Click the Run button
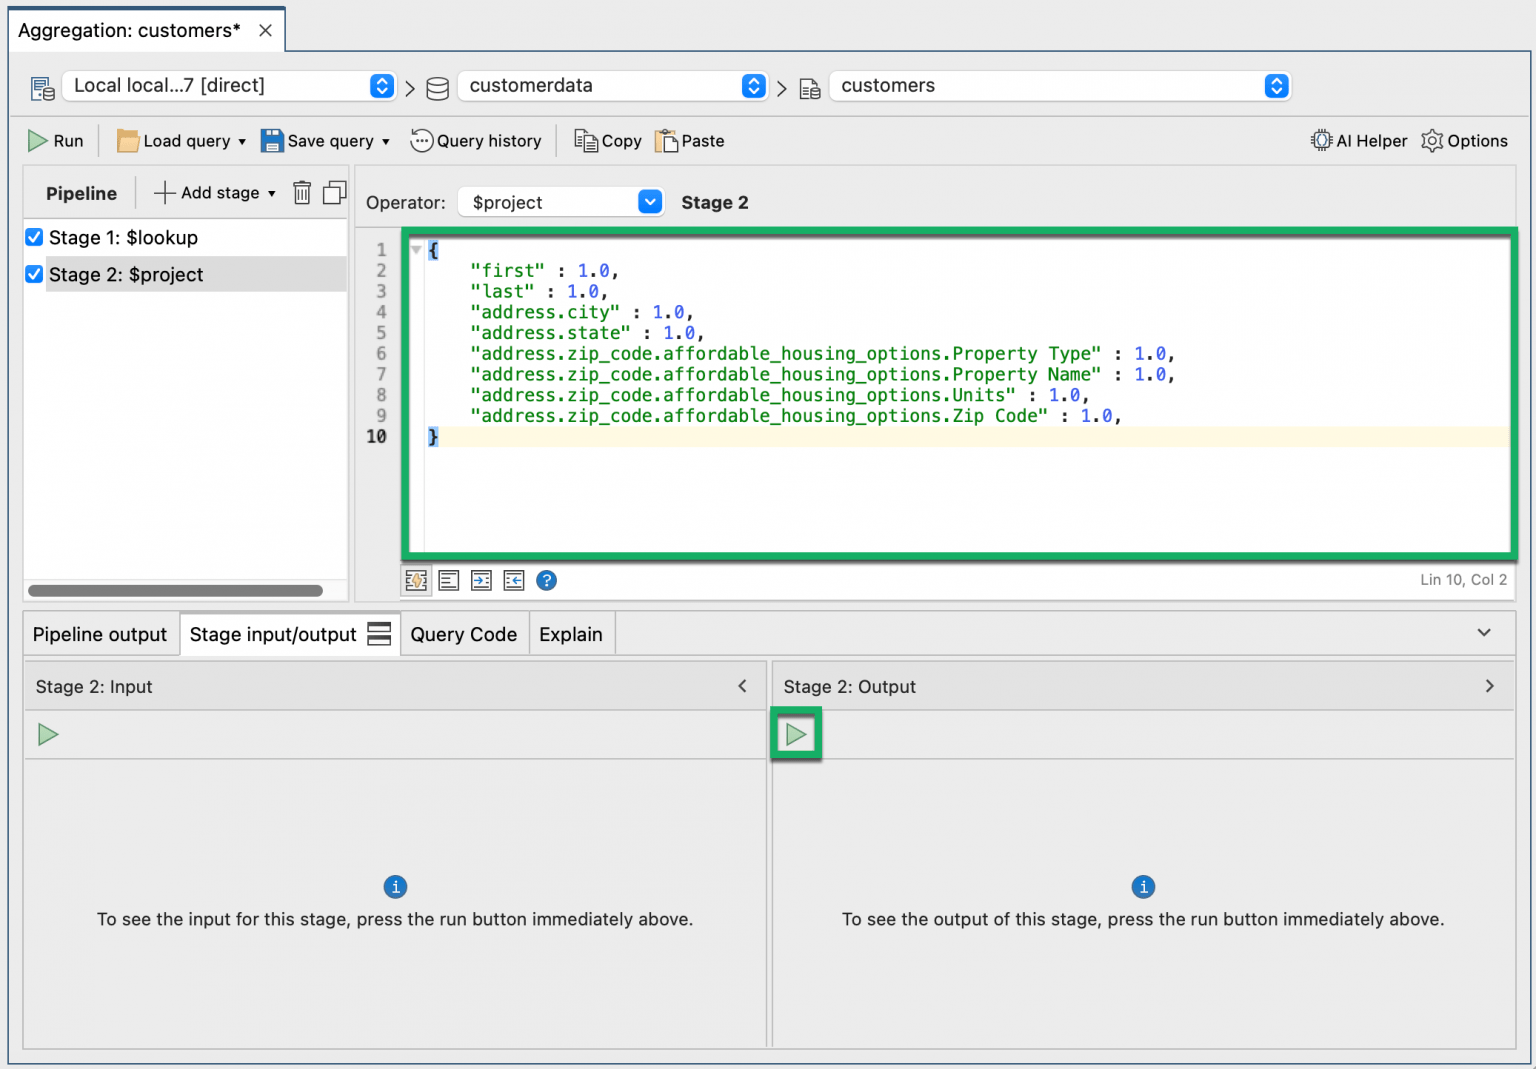Image resolution: width=1536 pixels, height=1069 pixels. click(56, 140)
